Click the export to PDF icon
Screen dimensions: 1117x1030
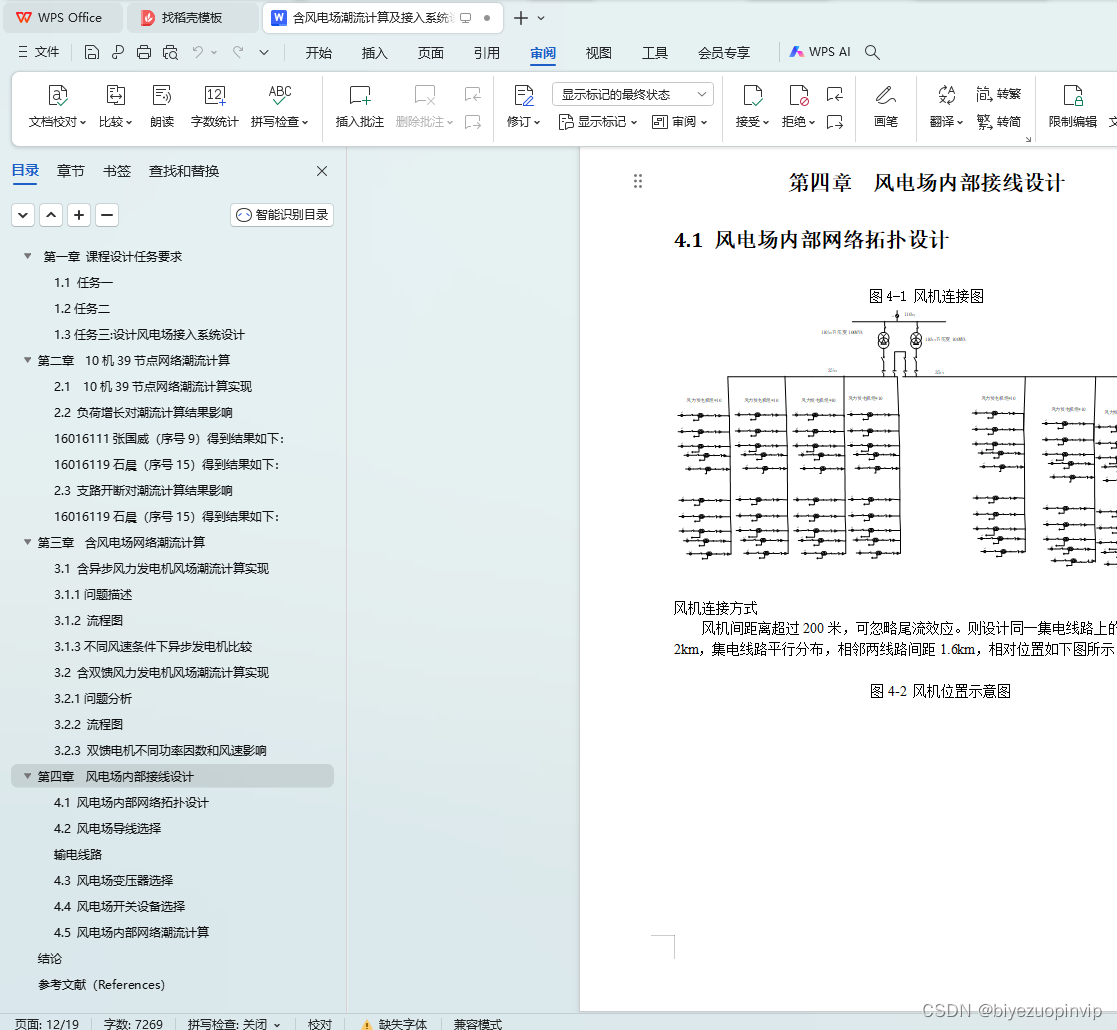118,52
